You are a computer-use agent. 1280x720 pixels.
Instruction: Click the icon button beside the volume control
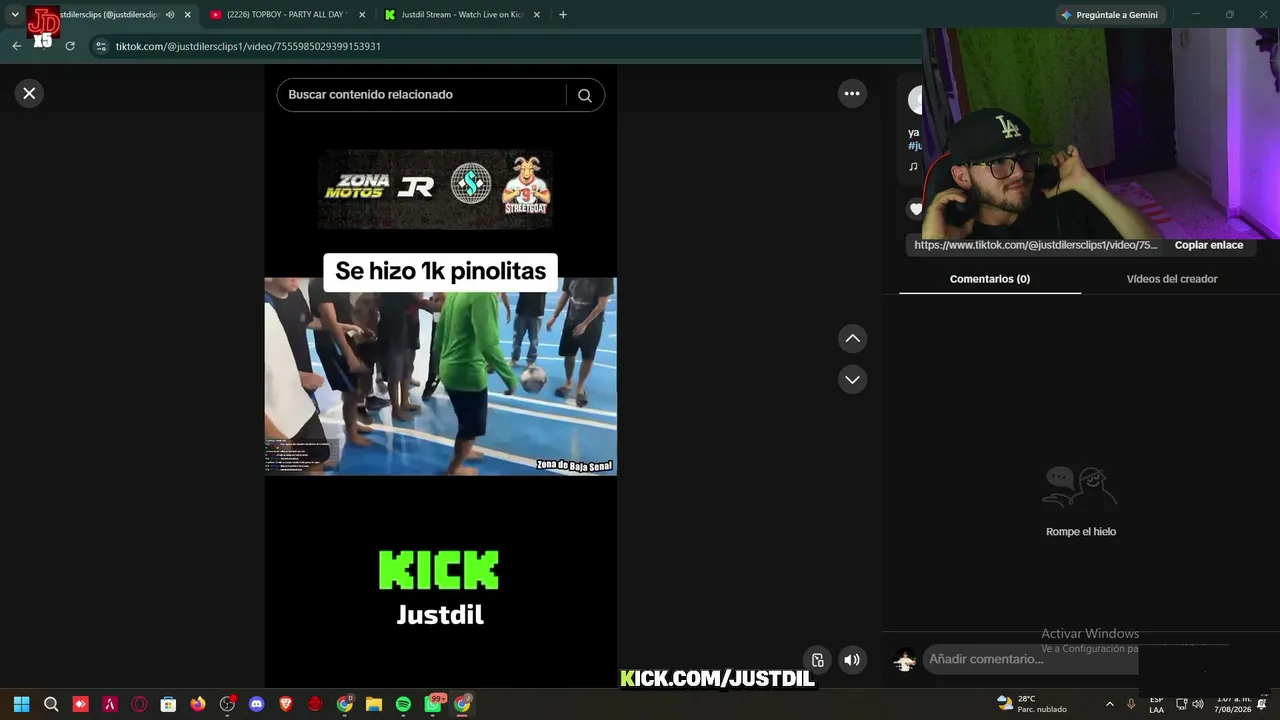pos(817,660)
